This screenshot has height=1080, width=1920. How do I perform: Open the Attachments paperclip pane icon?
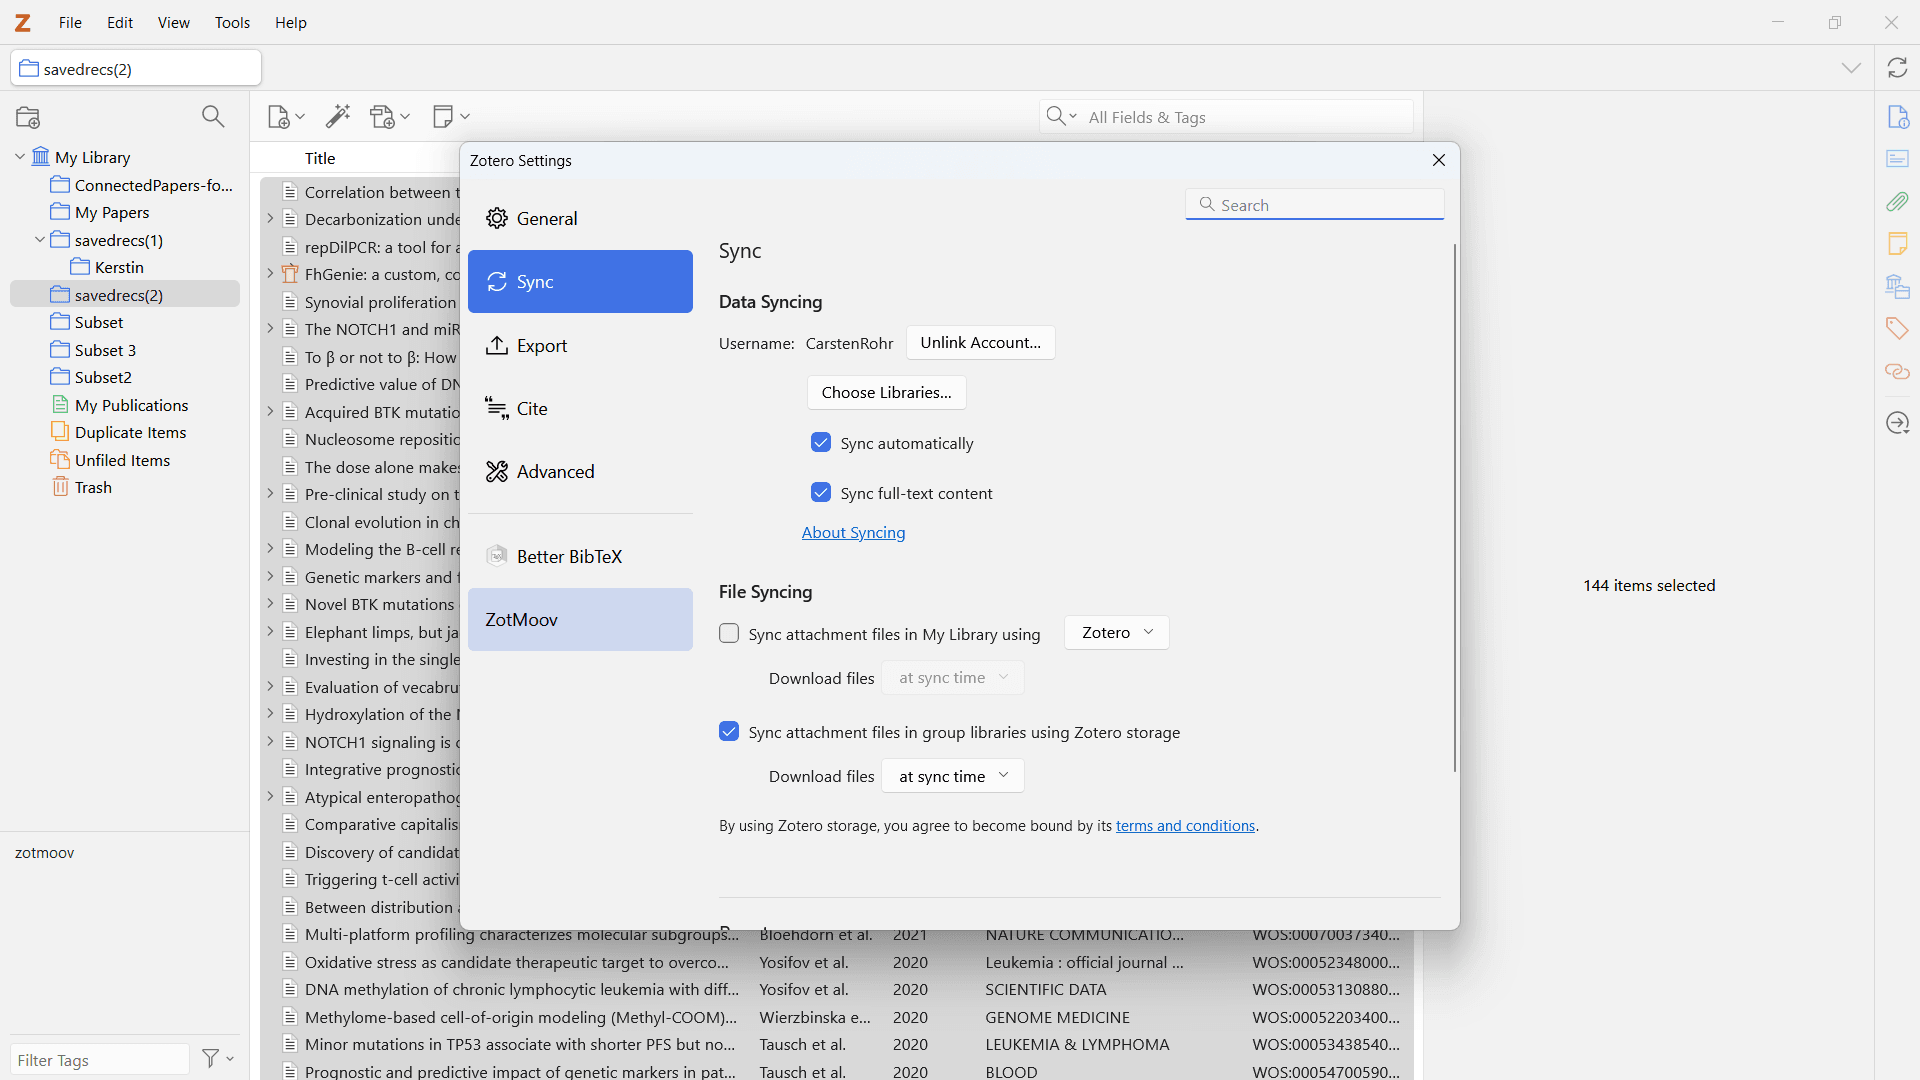pos(1898,202)
